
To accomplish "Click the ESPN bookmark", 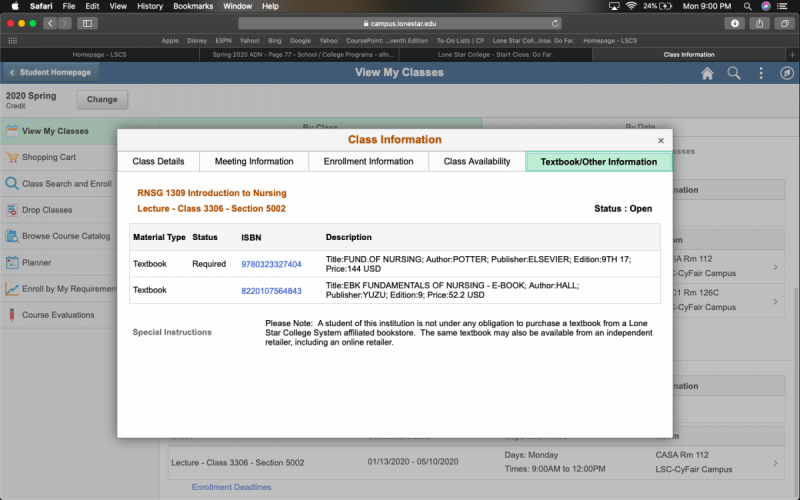I will click(223, 41).
